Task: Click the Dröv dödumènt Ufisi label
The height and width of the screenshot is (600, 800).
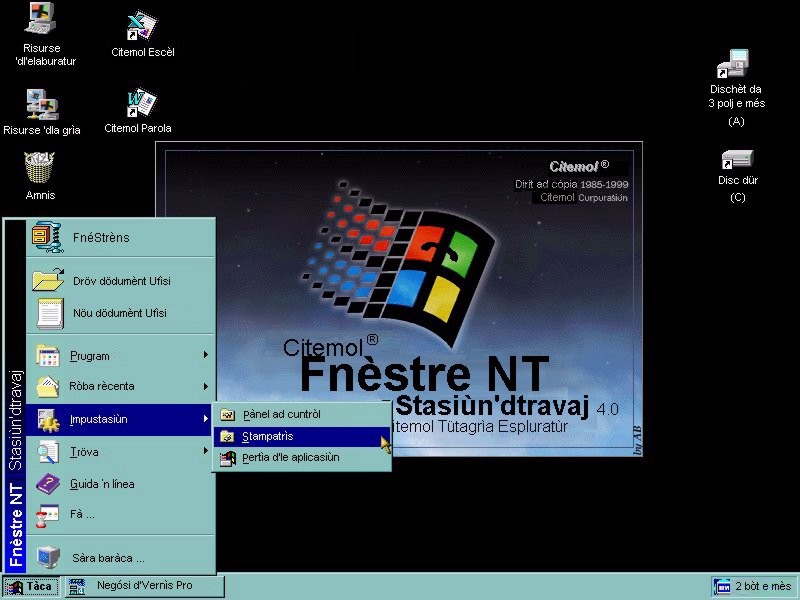Action: coord(121,281)
